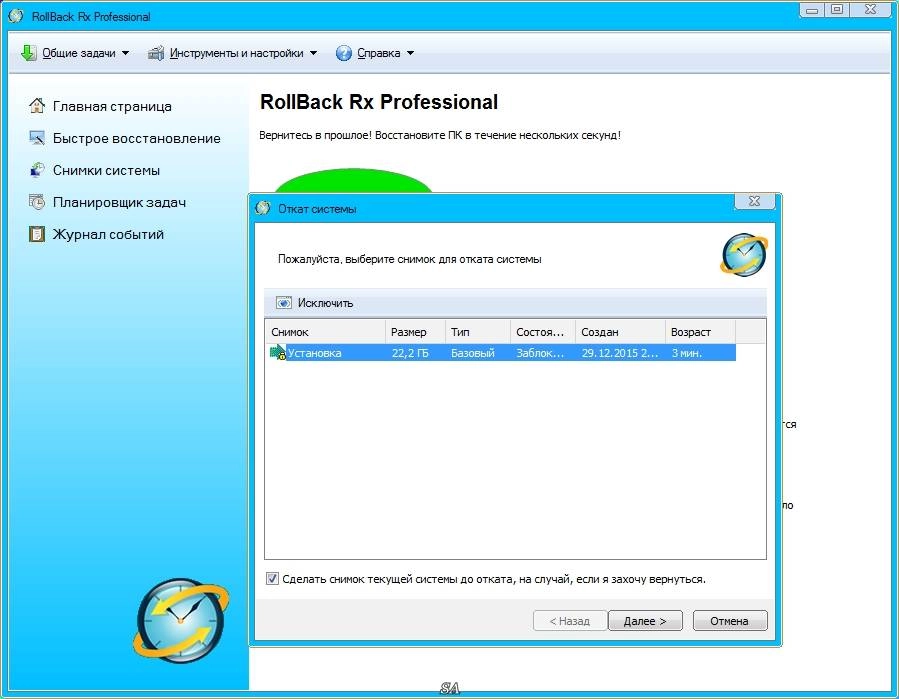899x699 pixels.
Task: Click the 22,2 ГБ size cell
Action: coord(410,353)
